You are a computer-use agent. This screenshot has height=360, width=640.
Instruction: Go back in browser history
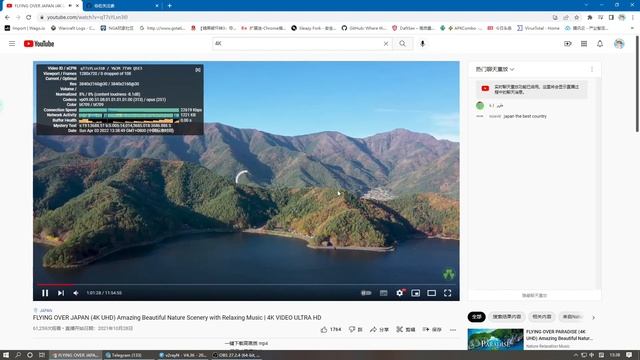7,17
